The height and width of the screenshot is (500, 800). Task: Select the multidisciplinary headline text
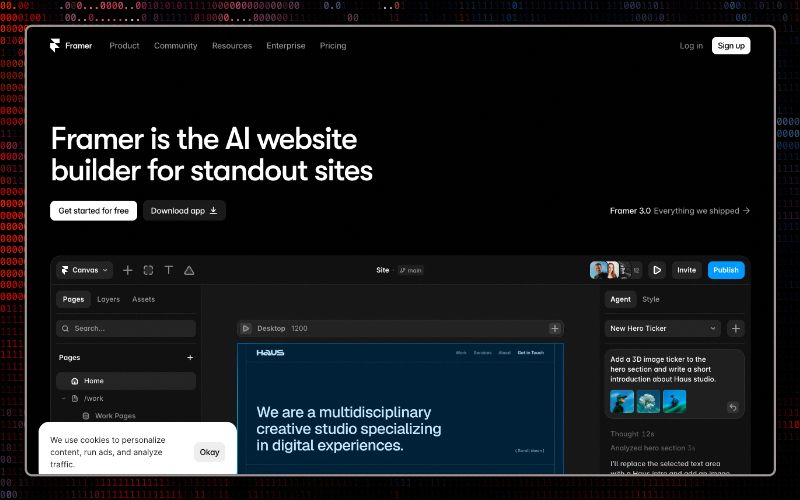point(348,429)
